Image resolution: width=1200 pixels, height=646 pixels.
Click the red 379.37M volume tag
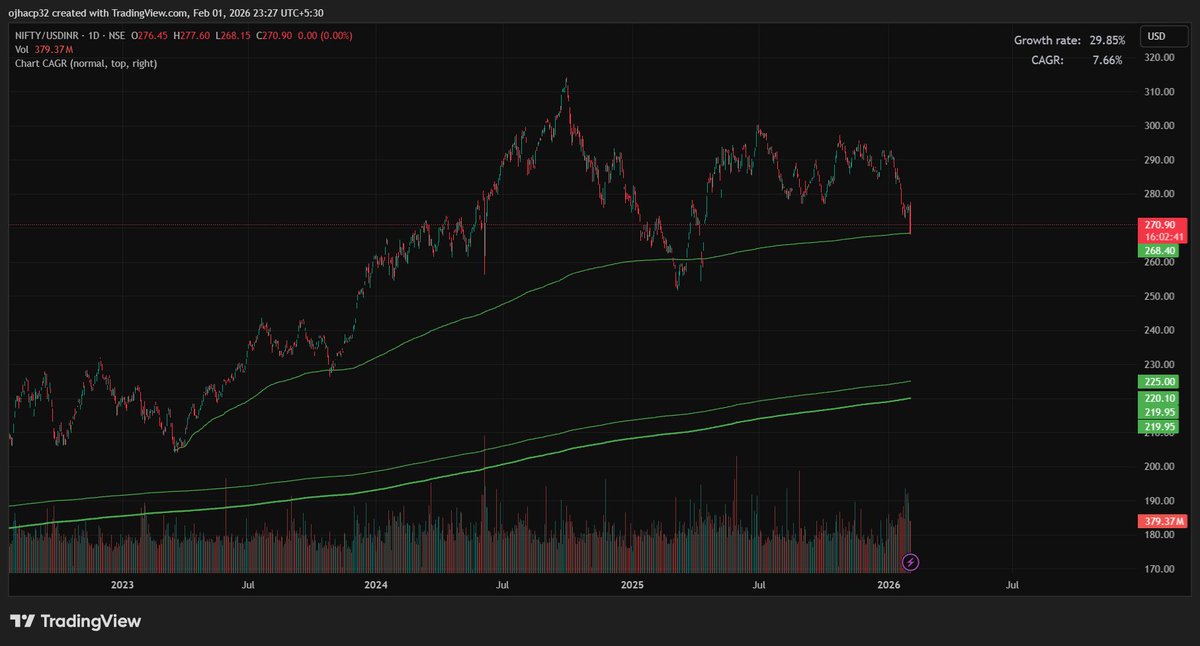1161,521
